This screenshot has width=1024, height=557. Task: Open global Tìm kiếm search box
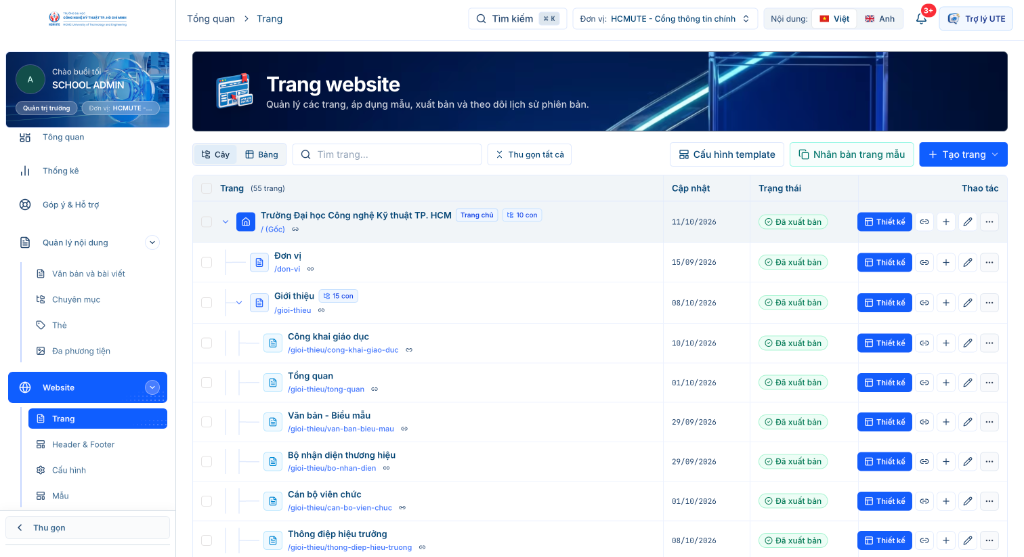(x=517, y=19)
